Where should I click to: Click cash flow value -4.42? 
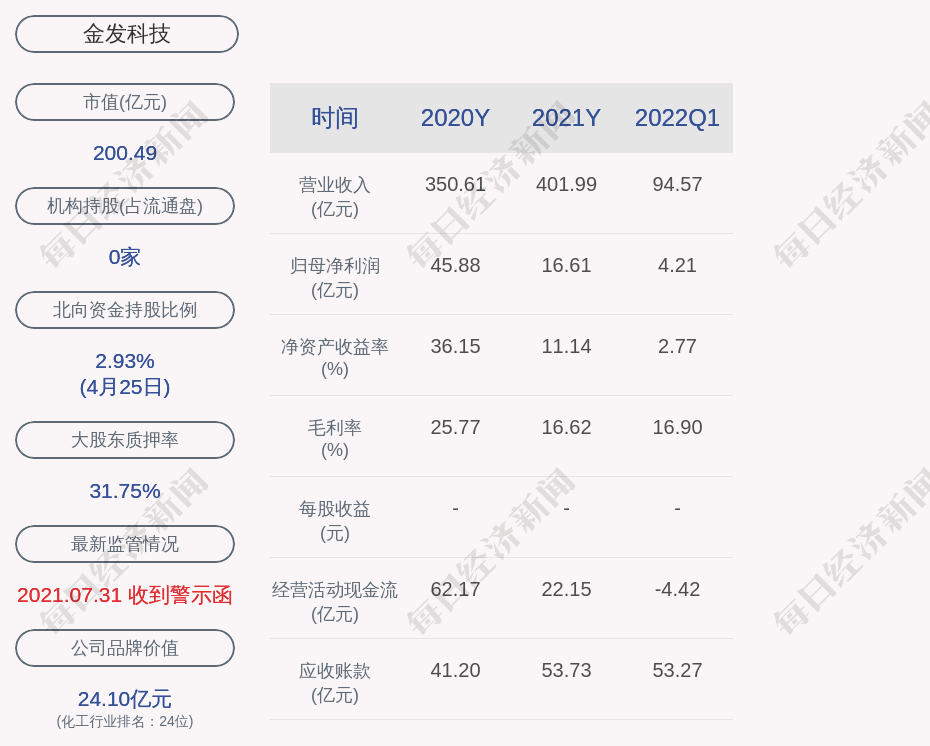[x=677, y=589]
